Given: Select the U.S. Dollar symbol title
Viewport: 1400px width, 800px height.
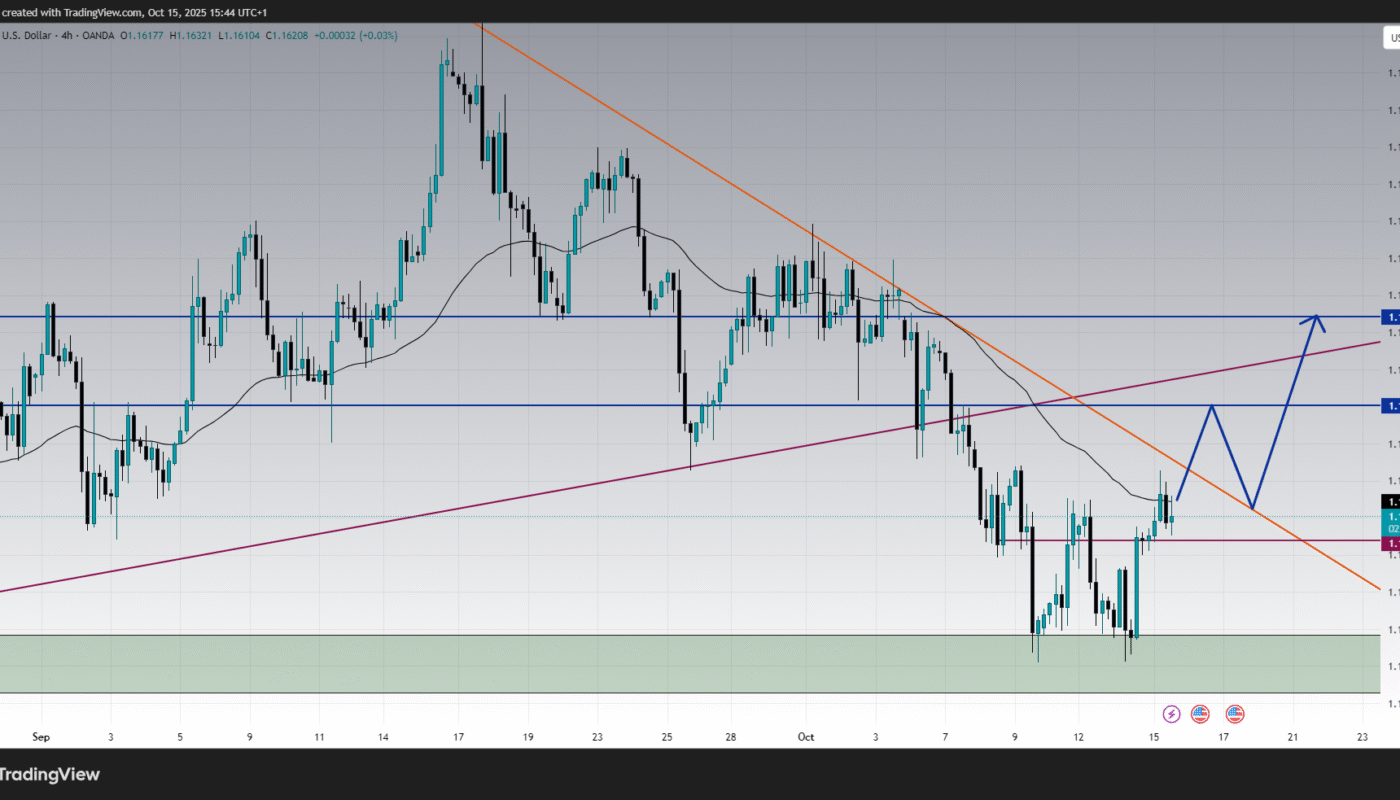Looking at the screenshot, I should click(27, 34).
